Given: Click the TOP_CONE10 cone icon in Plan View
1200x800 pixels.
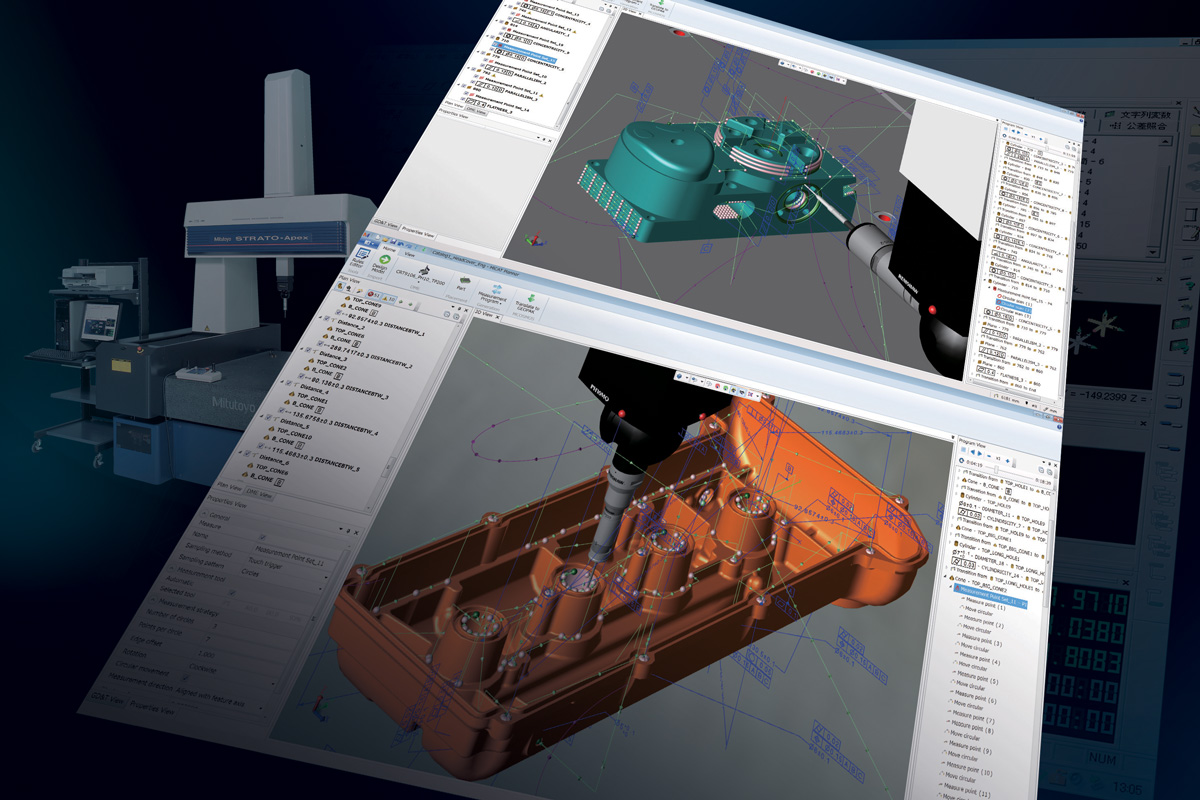Looking at the screenshot, I should [x=271, y=430].
